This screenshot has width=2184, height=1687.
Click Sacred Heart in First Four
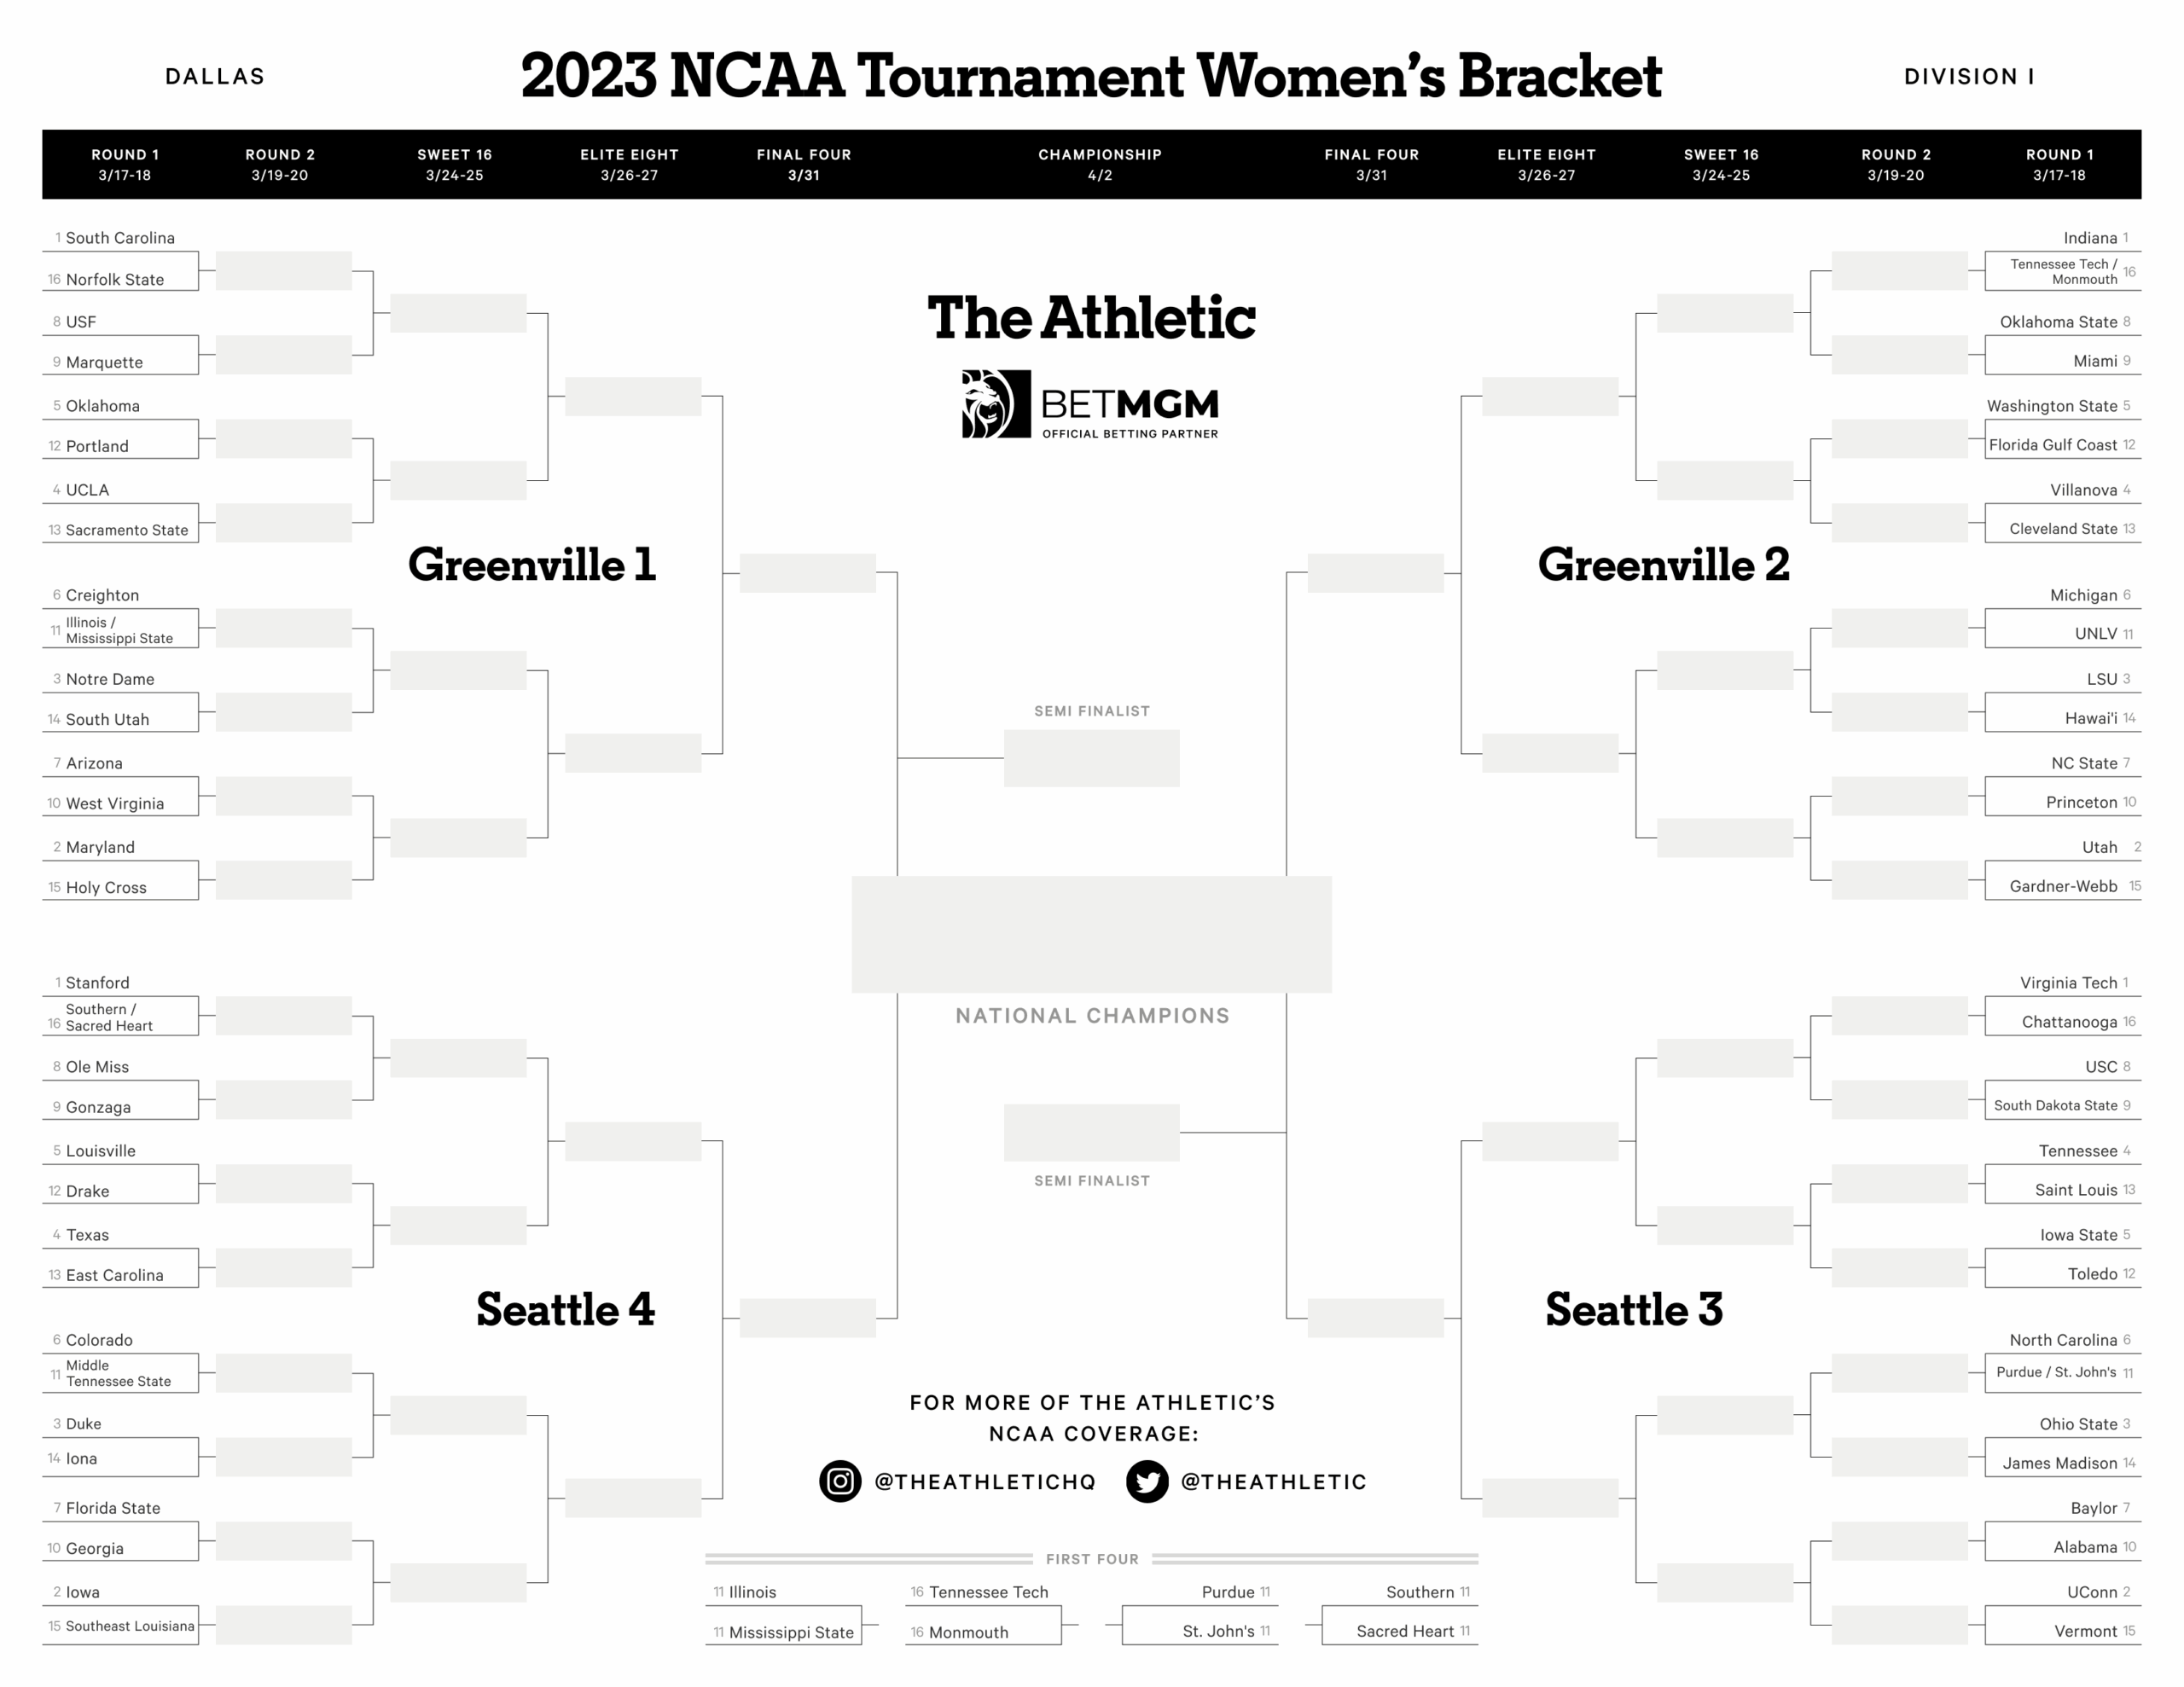1404,1631
